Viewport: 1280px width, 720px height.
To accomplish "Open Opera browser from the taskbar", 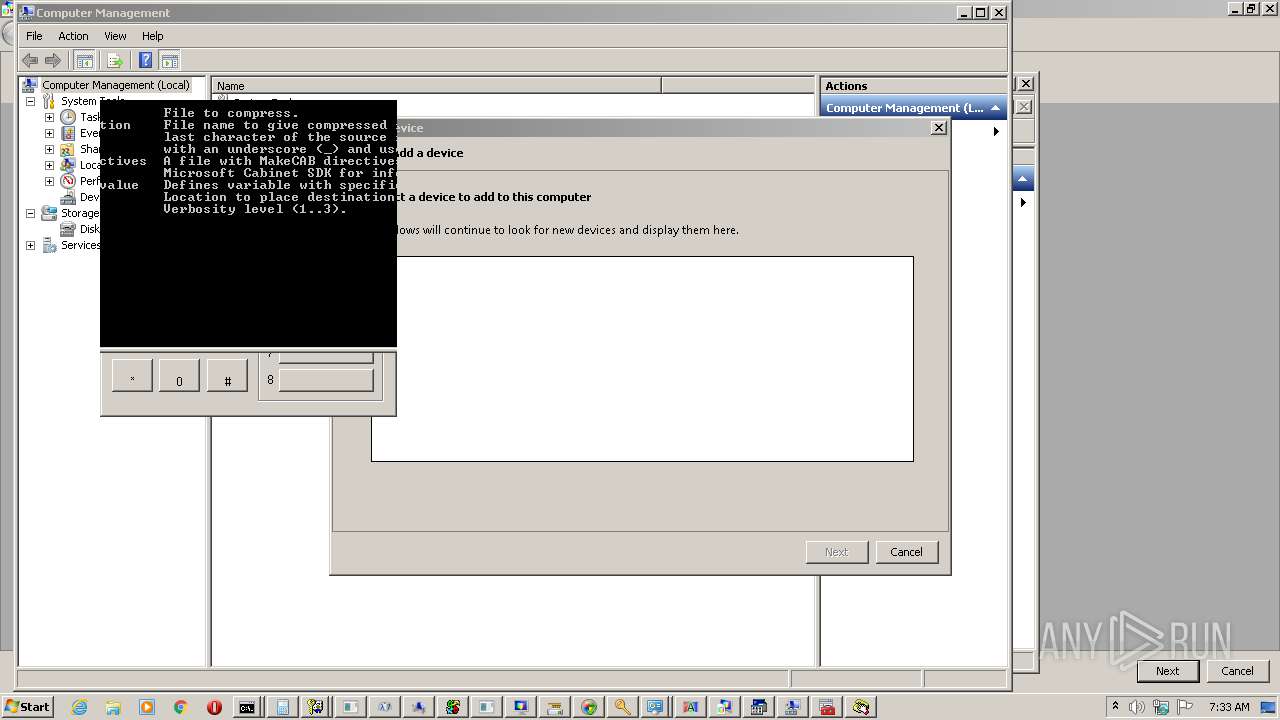I will point(214,707).
